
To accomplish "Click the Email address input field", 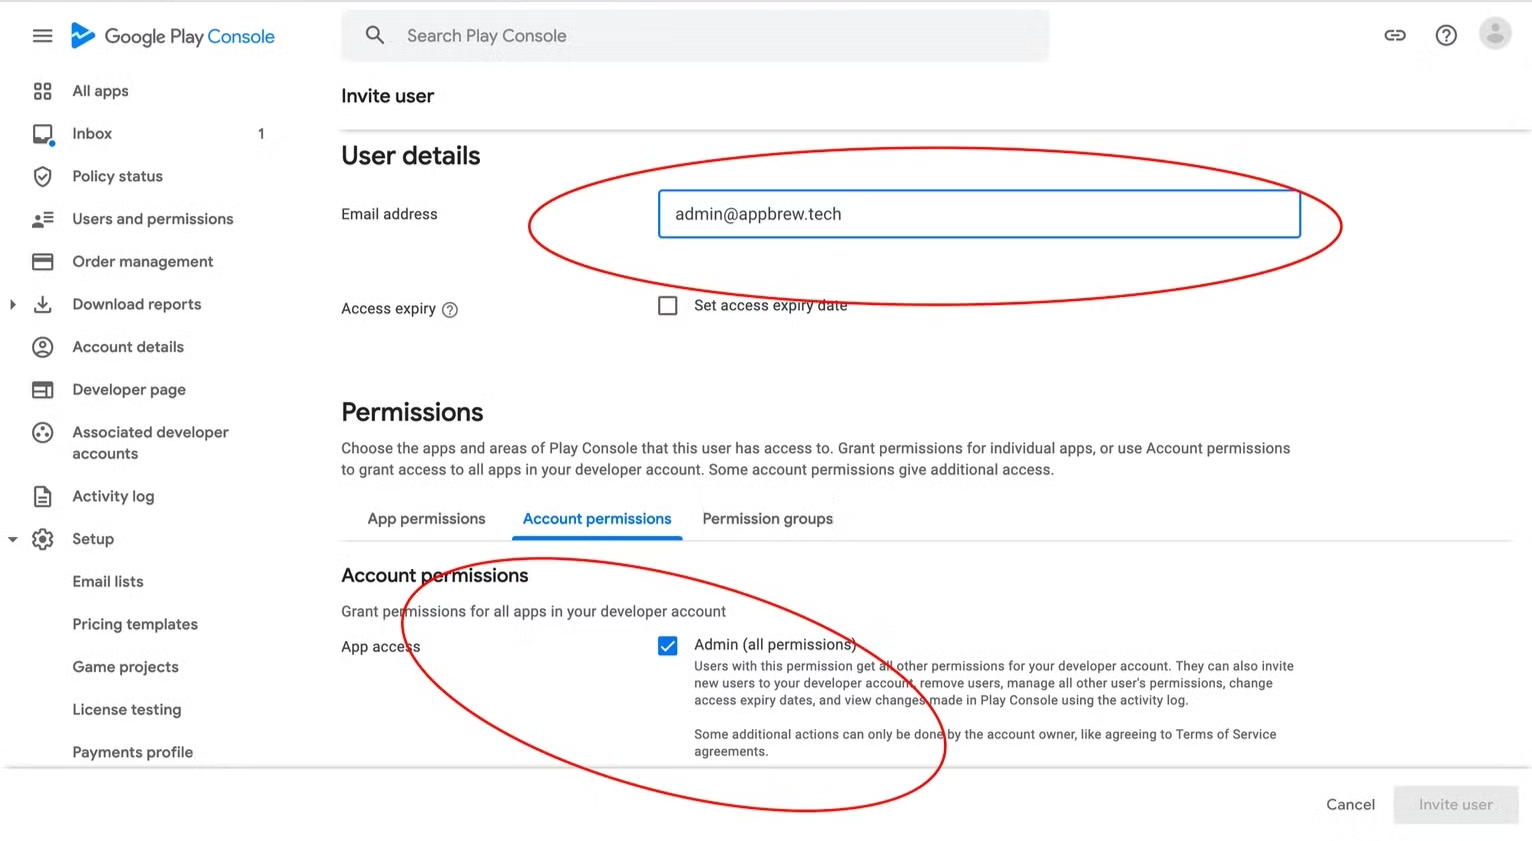I will coord(979,214).
